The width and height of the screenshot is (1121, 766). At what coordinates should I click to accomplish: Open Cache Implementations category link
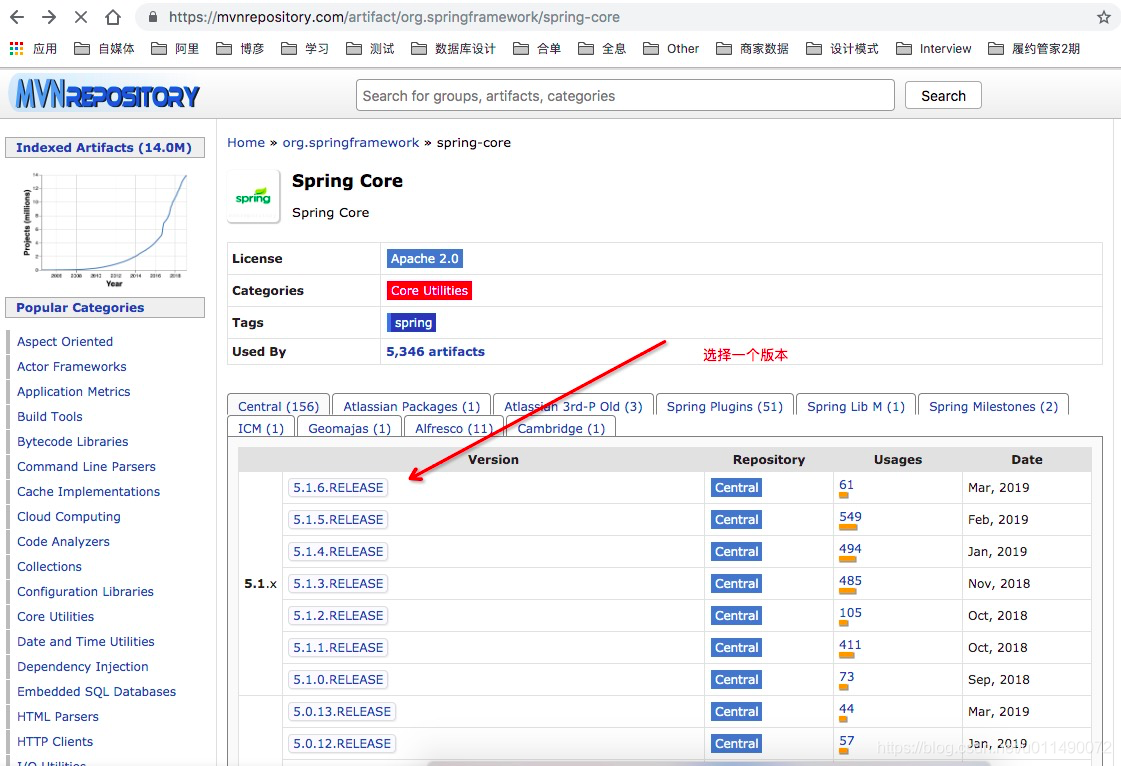(x=89, y=491)
